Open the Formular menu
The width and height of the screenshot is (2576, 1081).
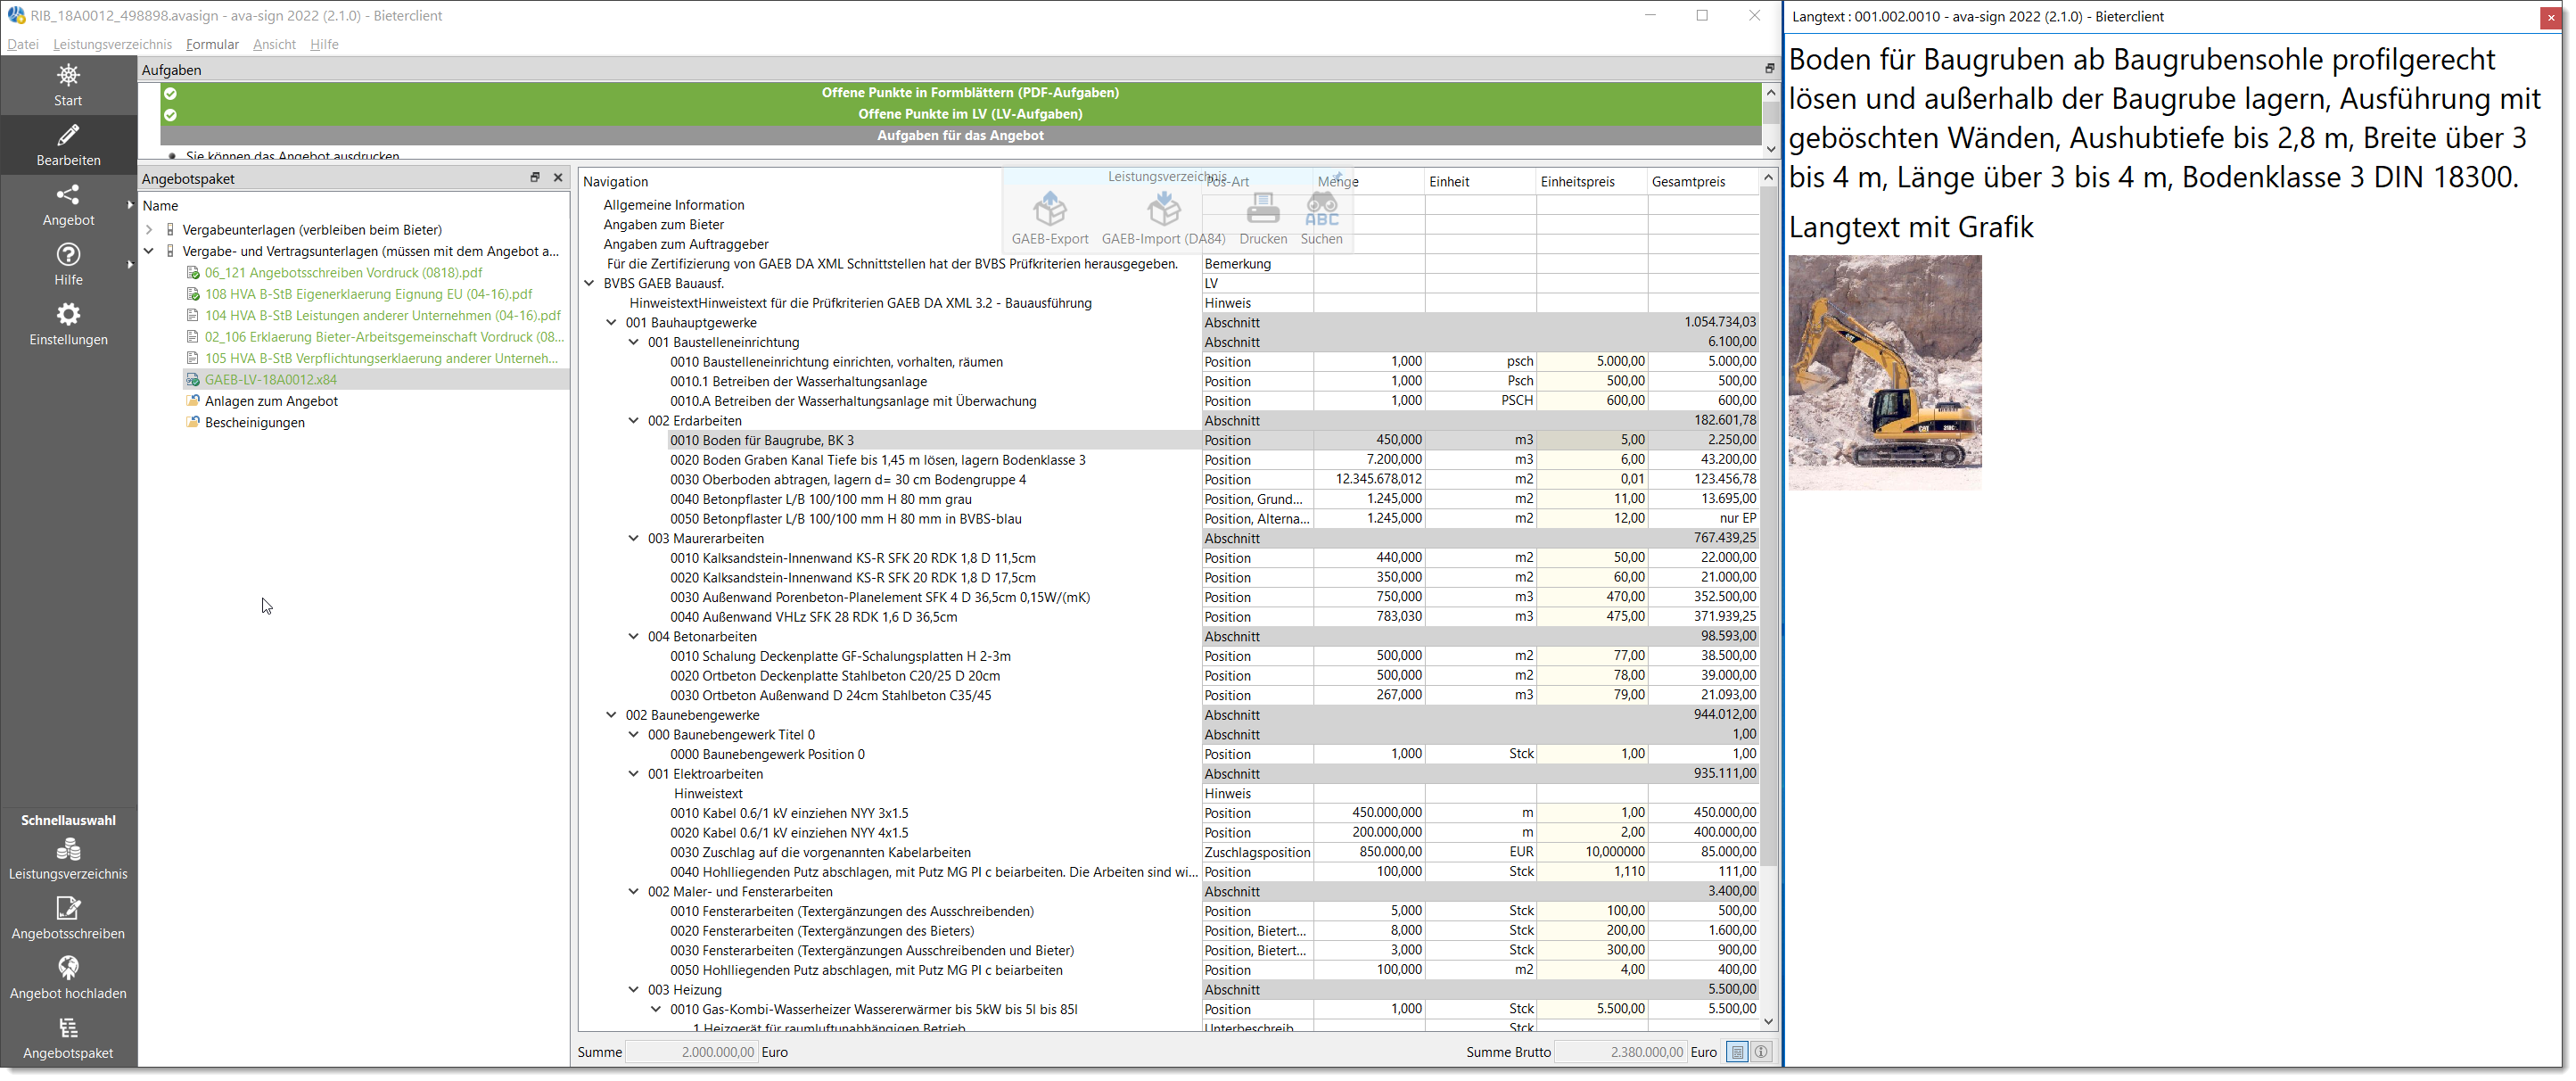pos(212,44)
